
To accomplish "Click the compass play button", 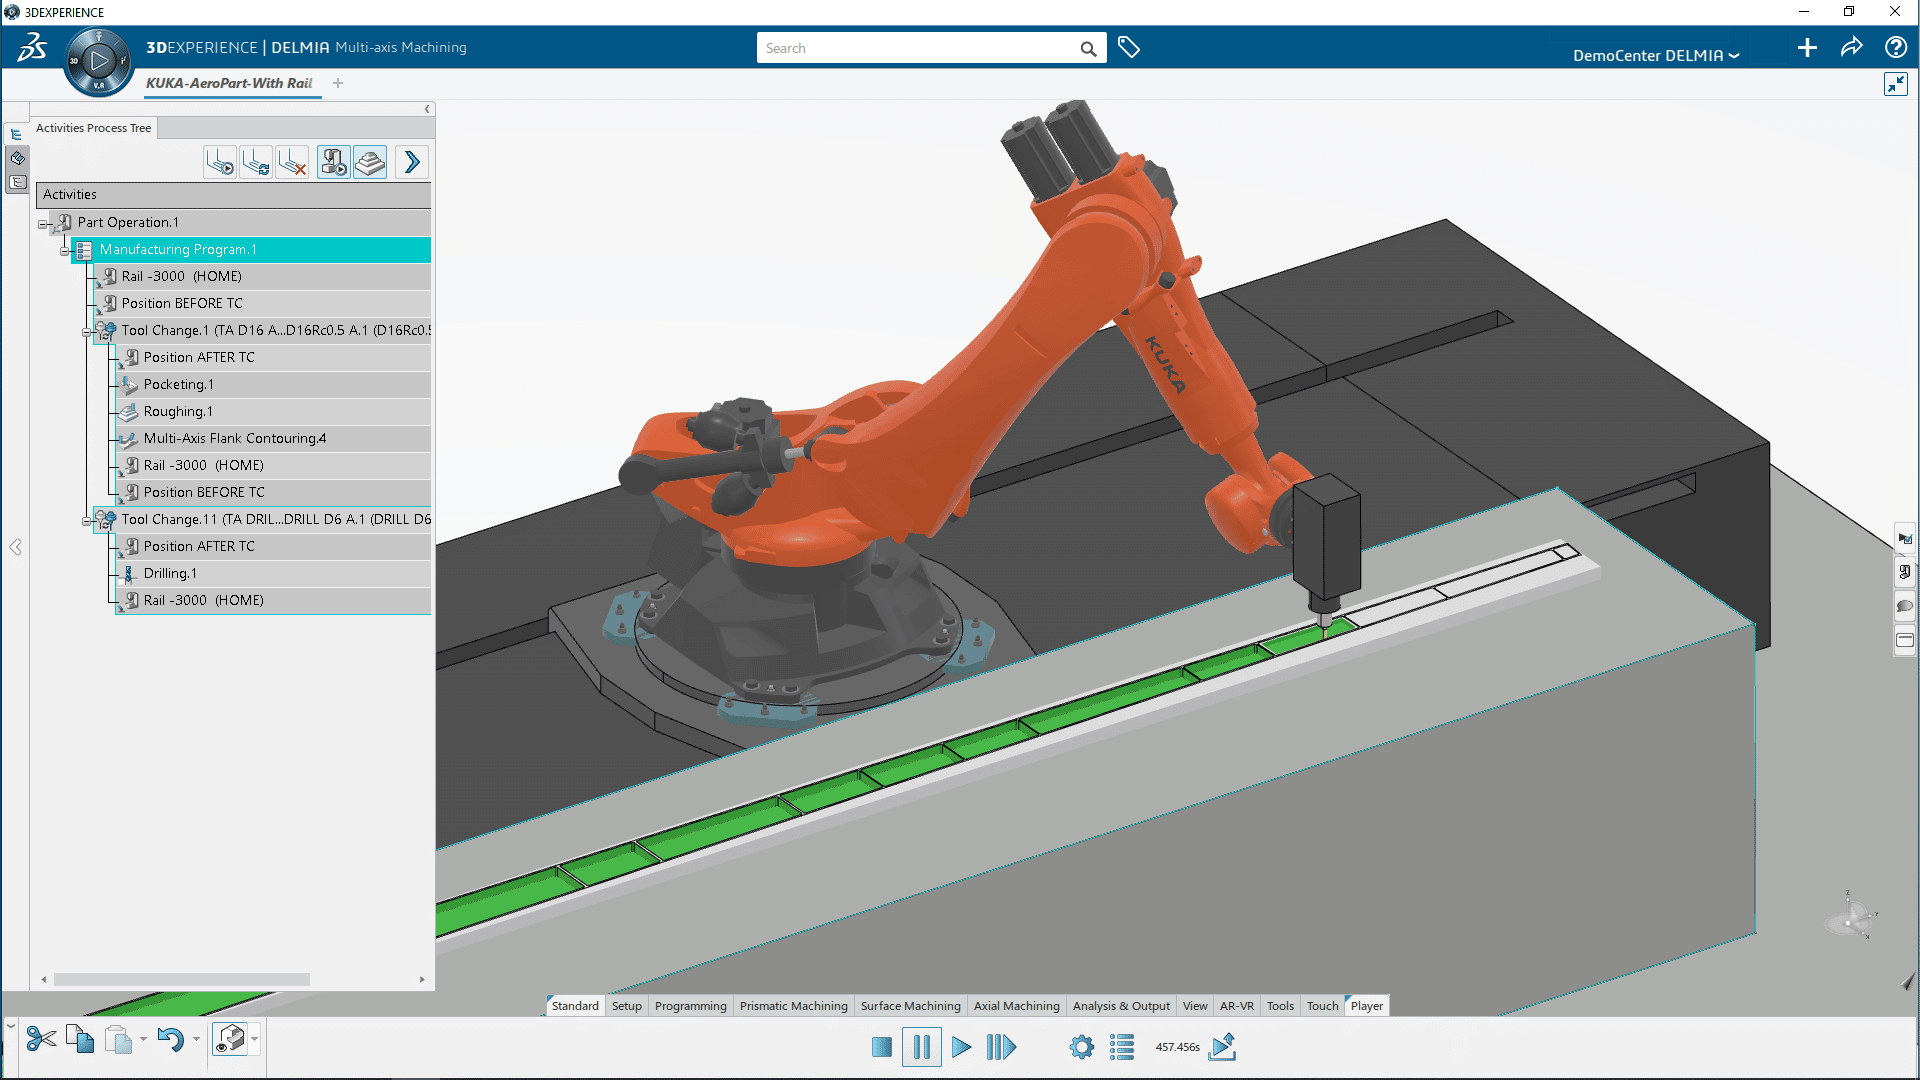I will [99, 62].
